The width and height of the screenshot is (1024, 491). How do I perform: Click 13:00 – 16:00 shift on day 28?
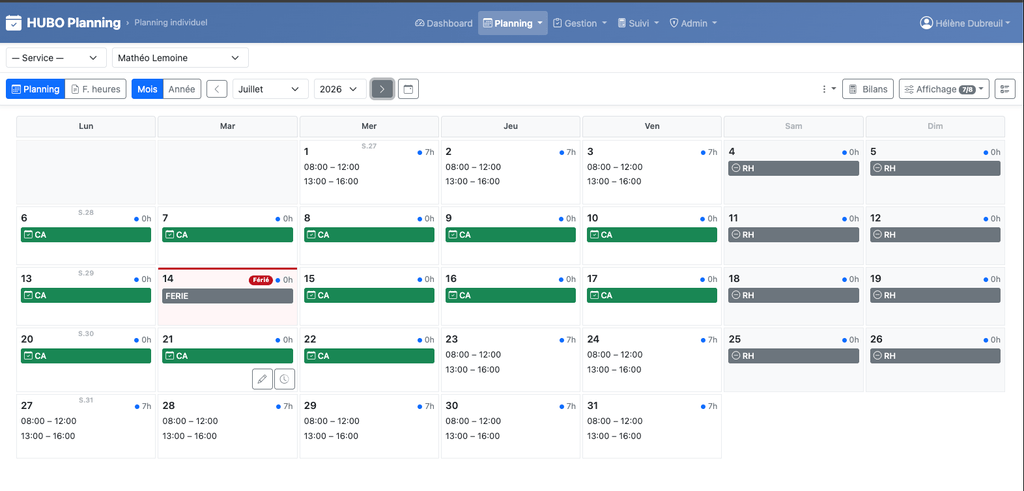pos(190,436)
